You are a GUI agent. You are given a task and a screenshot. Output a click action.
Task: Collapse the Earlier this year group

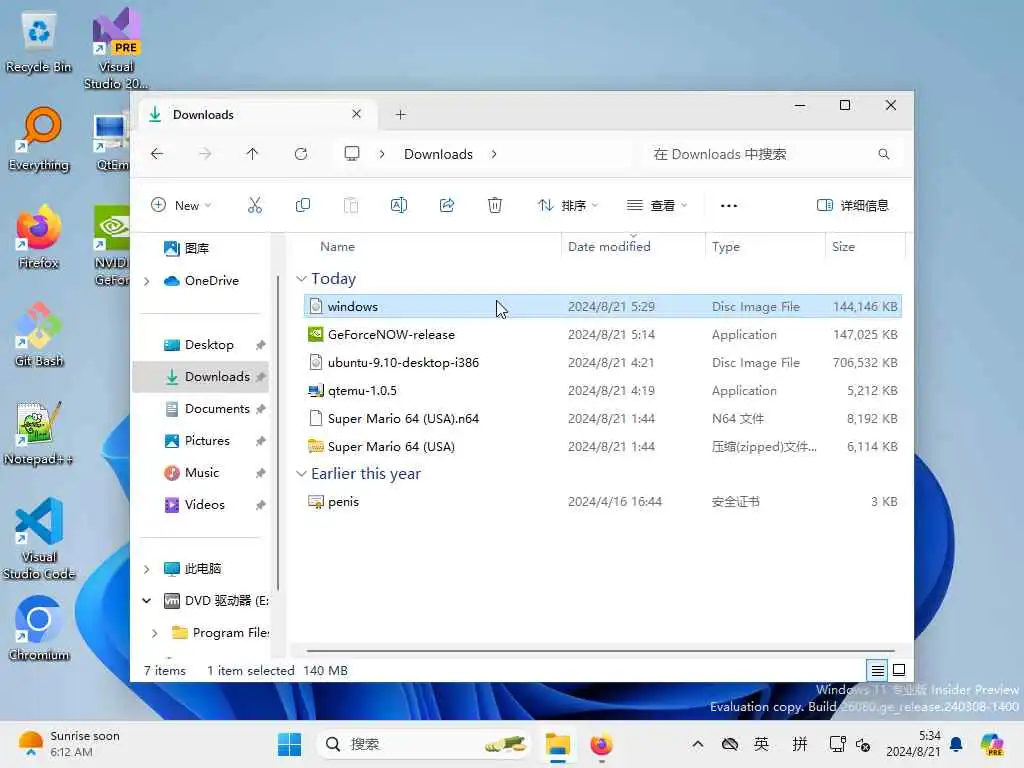tap(301, 473)
